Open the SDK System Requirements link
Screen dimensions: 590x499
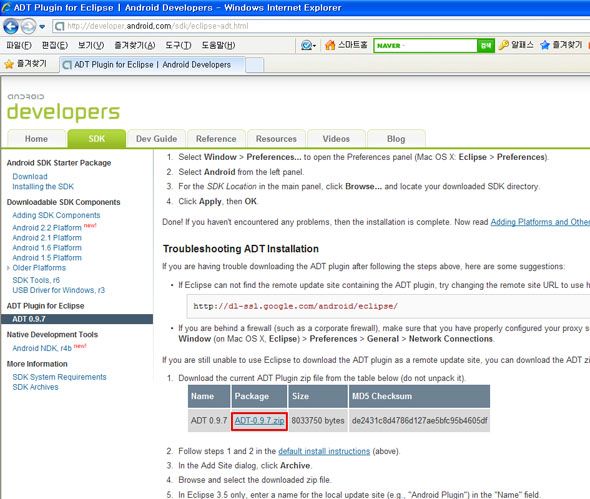pyautogui.click(x=59, y=377)
